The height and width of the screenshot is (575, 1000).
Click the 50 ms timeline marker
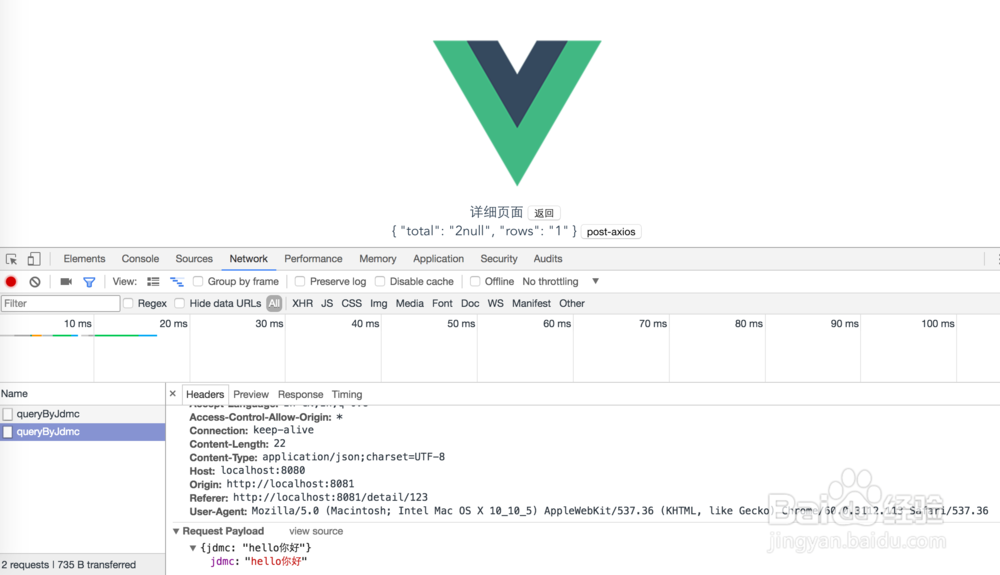(x=461, y=324)
